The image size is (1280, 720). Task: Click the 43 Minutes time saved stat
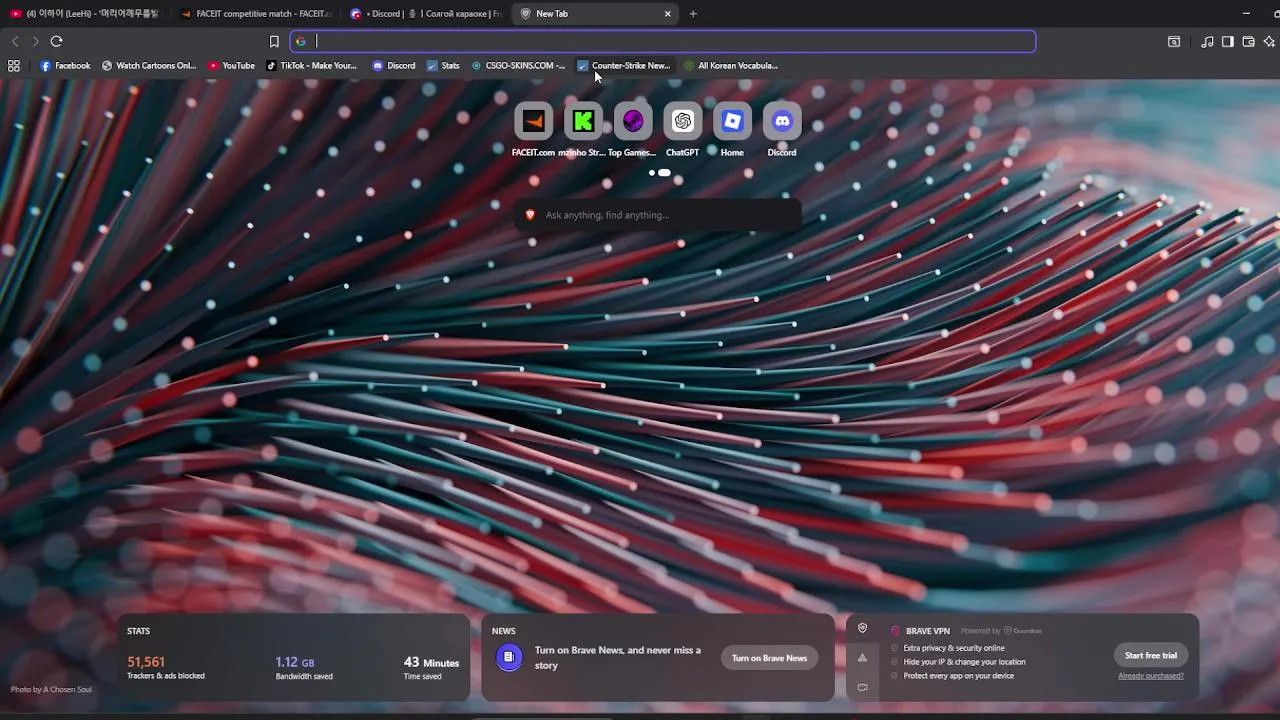tap(431, 668)
